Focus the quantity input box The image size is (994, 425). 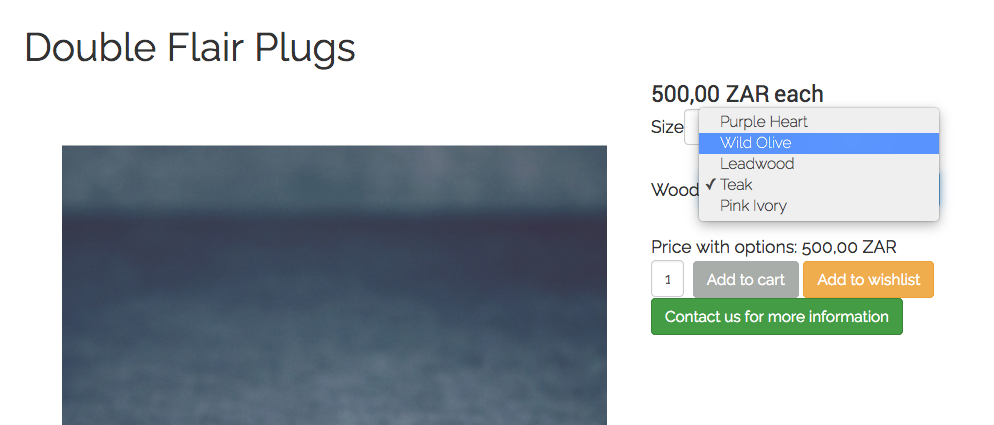[x=668, y=279]
